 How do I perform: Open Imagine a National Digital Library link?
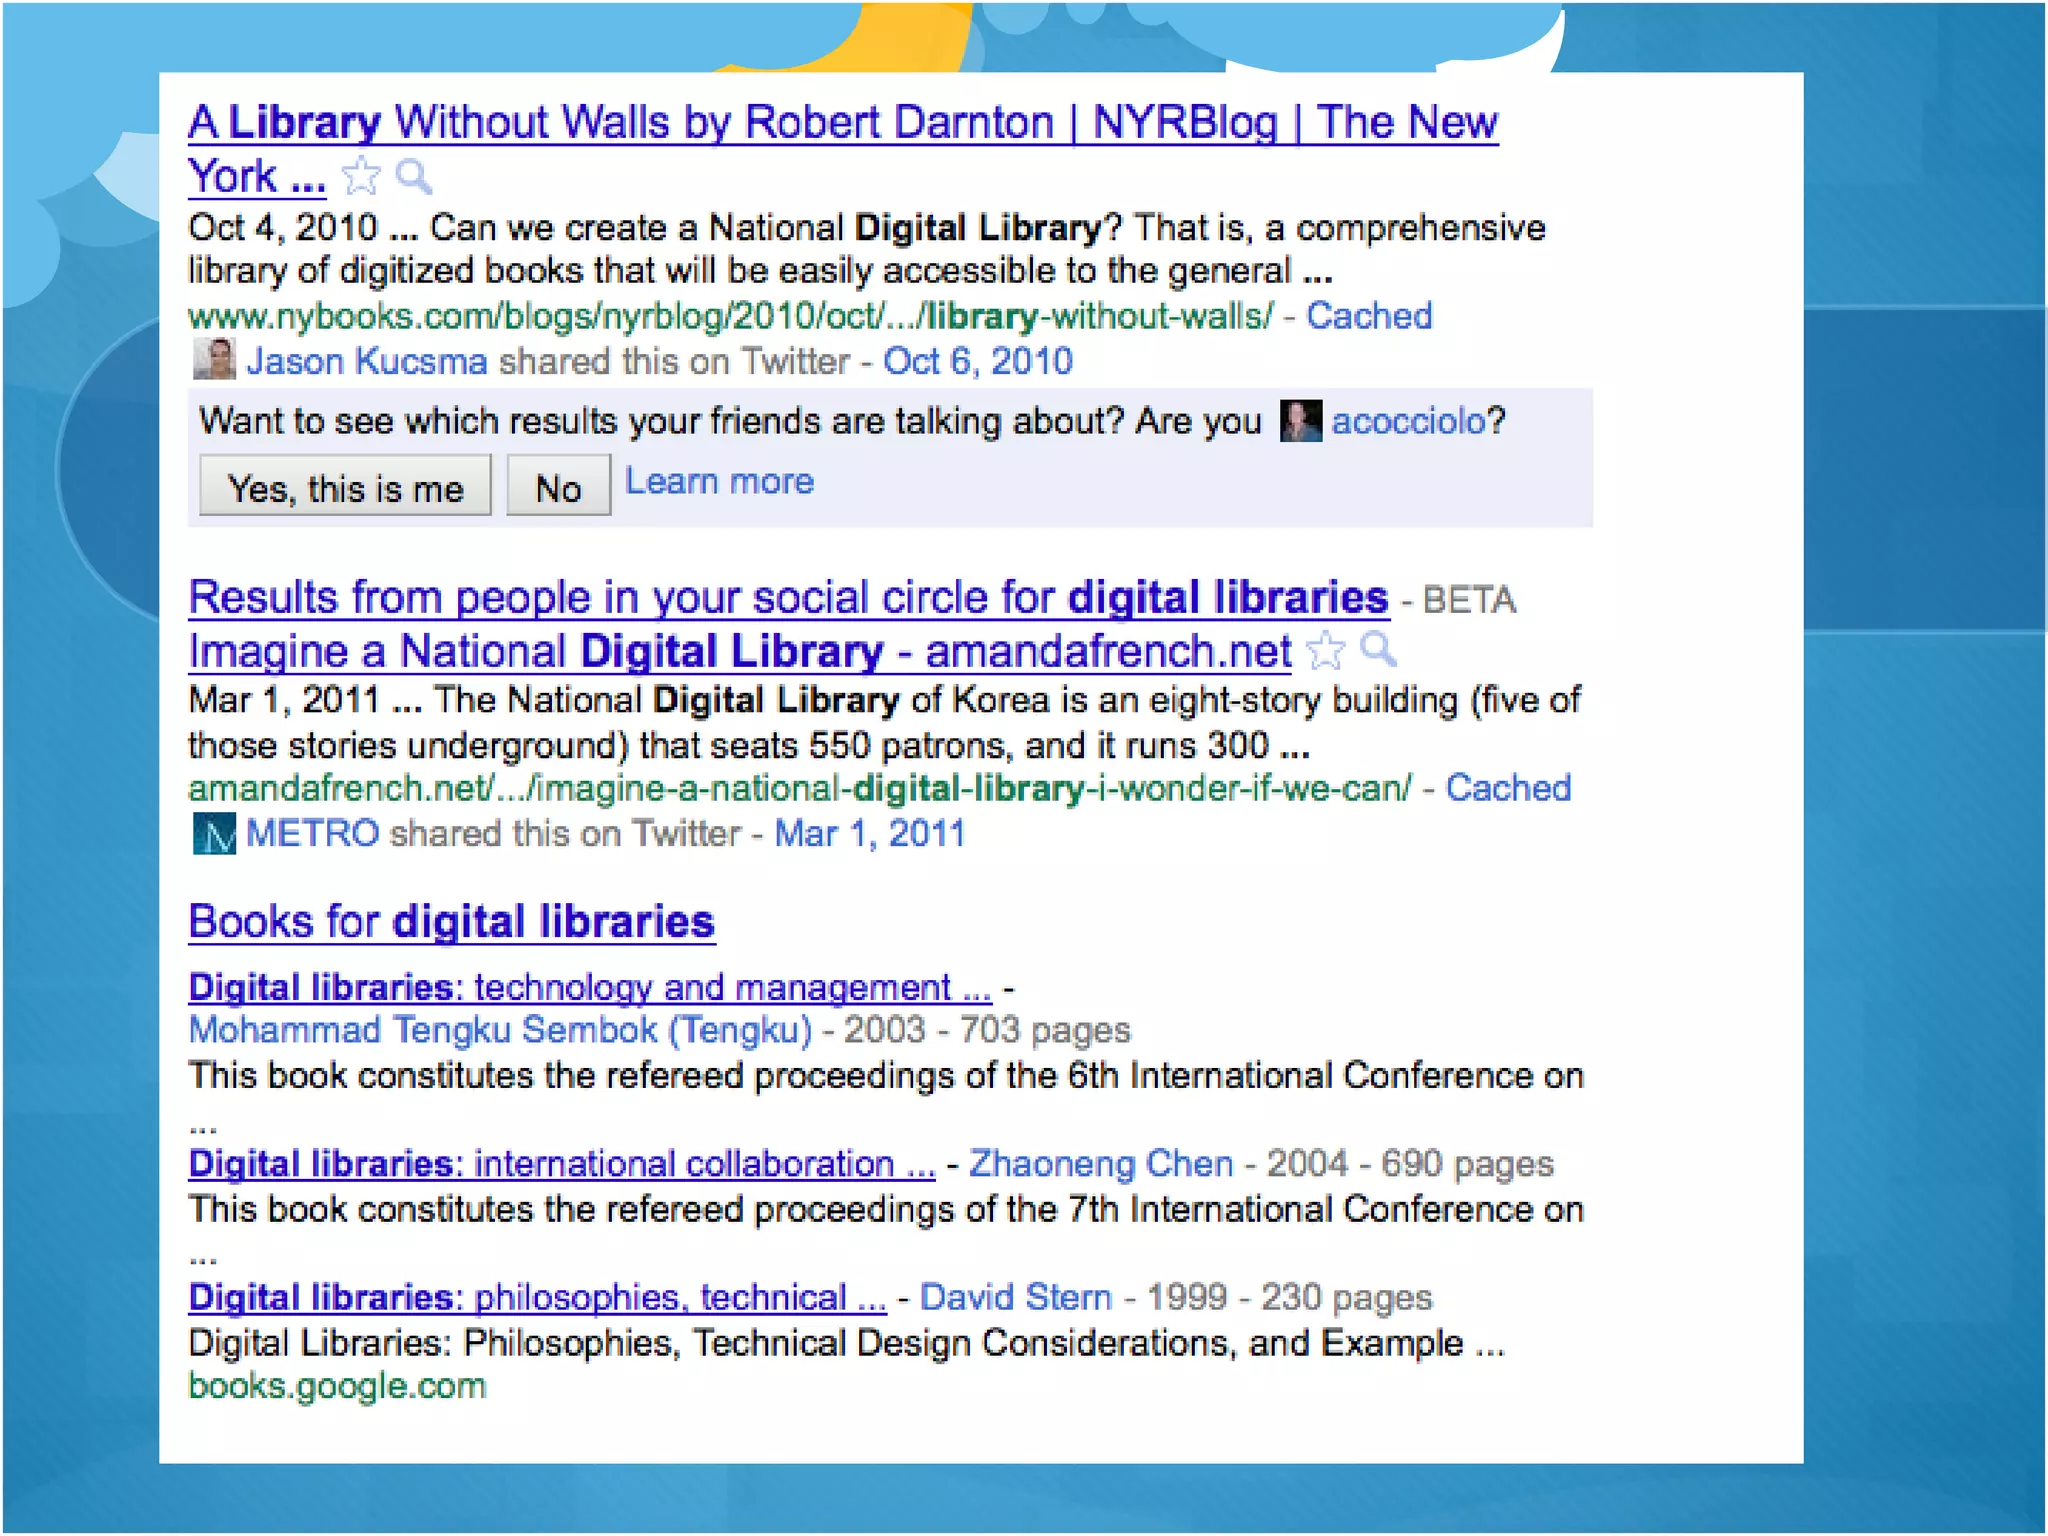(739, 652)
